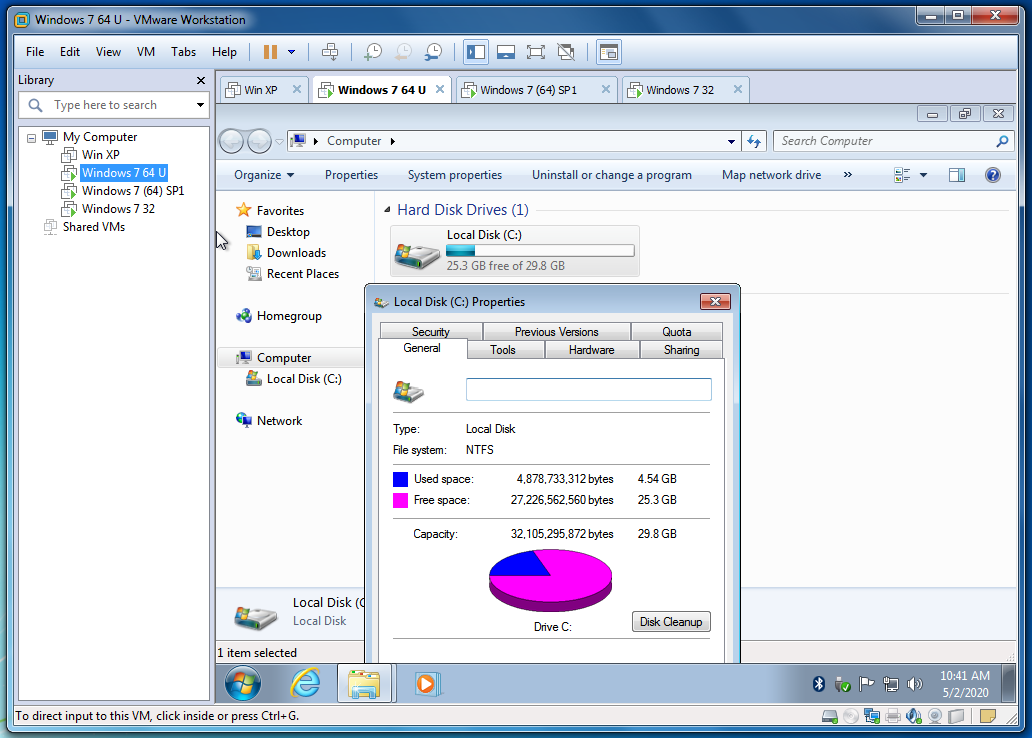
Task: Open the Organize dropdown menu
Action: pos(264,175)
